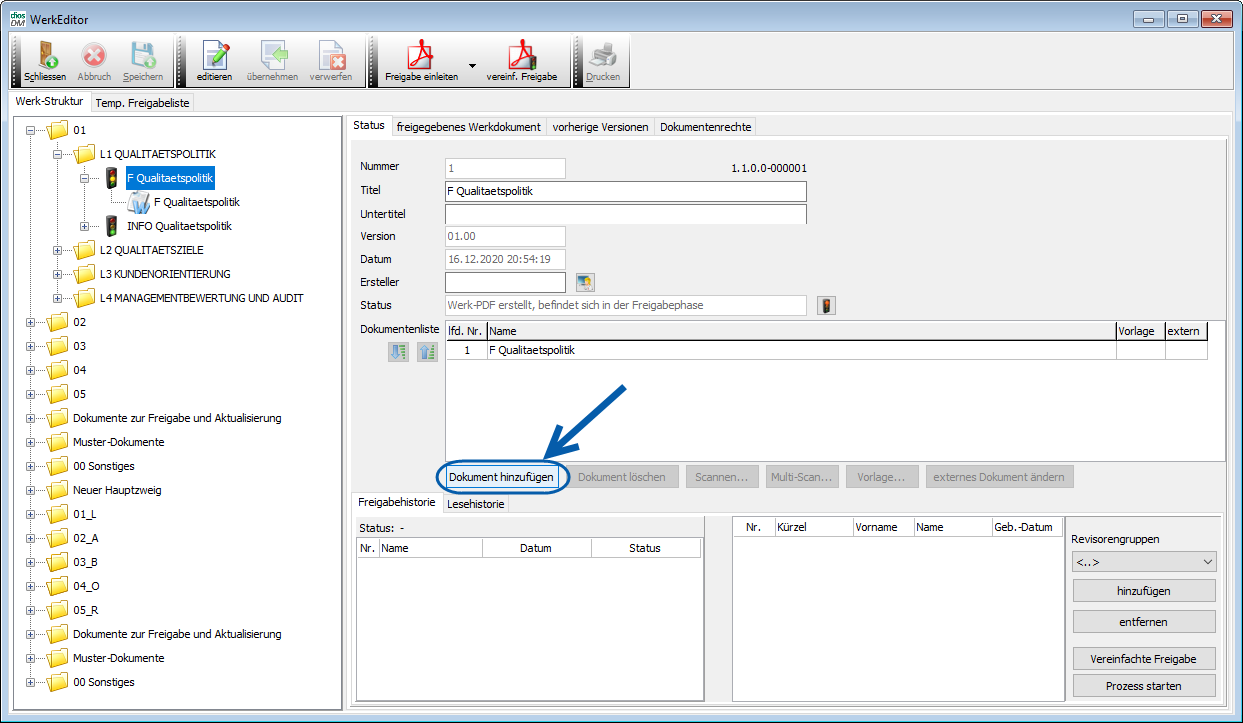
Task: Collapse the L1 QUALITAETSPOLITIK folder
Action: tap(58, 154)
